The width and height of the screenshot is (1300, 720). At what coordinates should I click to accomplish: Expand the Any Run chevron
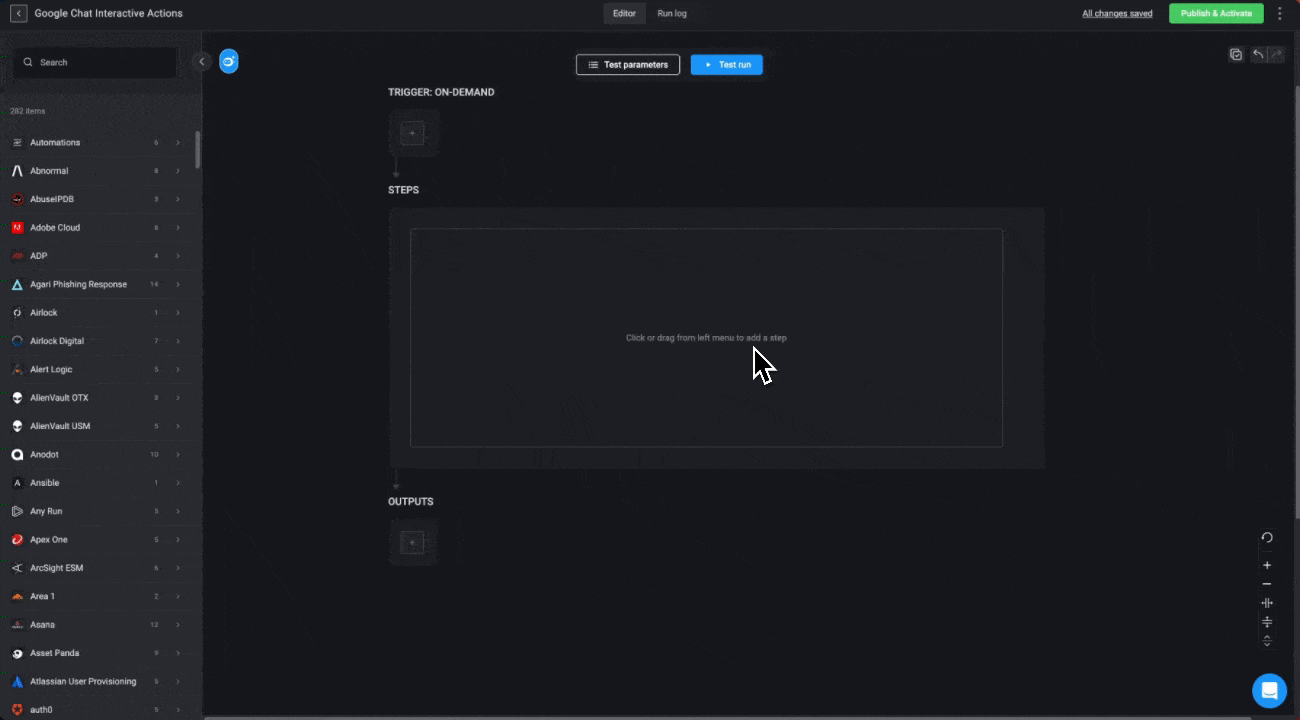(x=178, y=511)
